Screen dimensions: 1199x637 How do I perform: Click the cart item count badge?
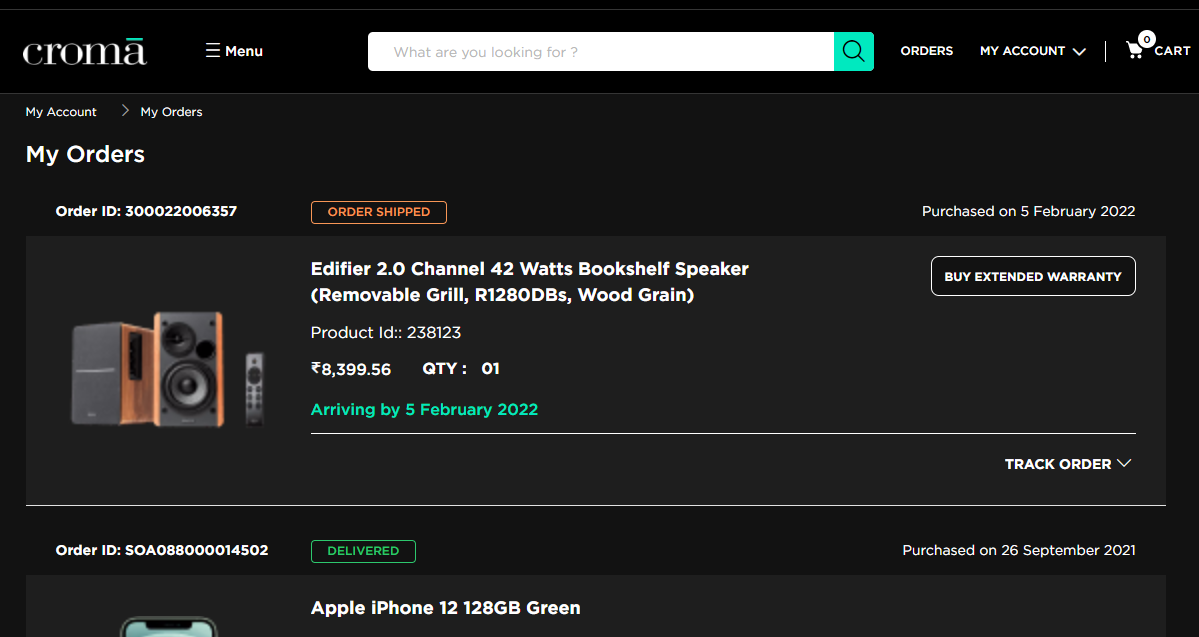[x=1146, y=39]
